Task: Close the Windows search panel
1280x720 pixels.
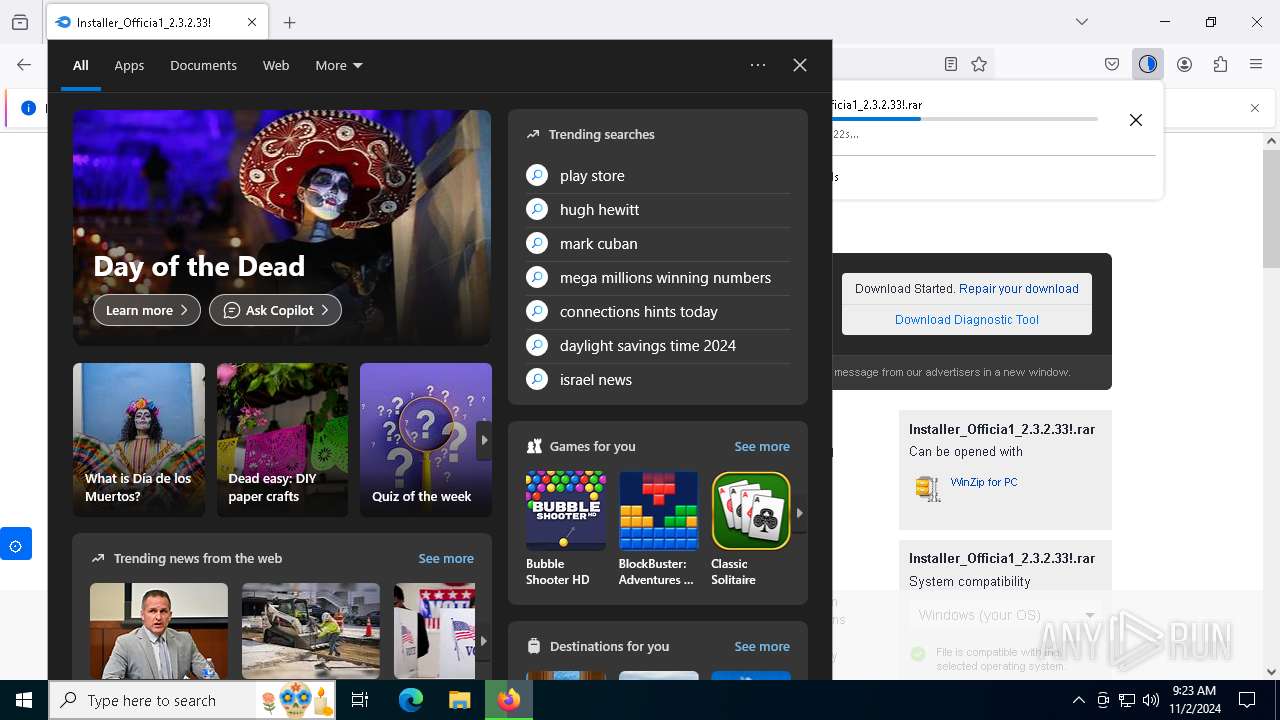Action: coord(800,65)
